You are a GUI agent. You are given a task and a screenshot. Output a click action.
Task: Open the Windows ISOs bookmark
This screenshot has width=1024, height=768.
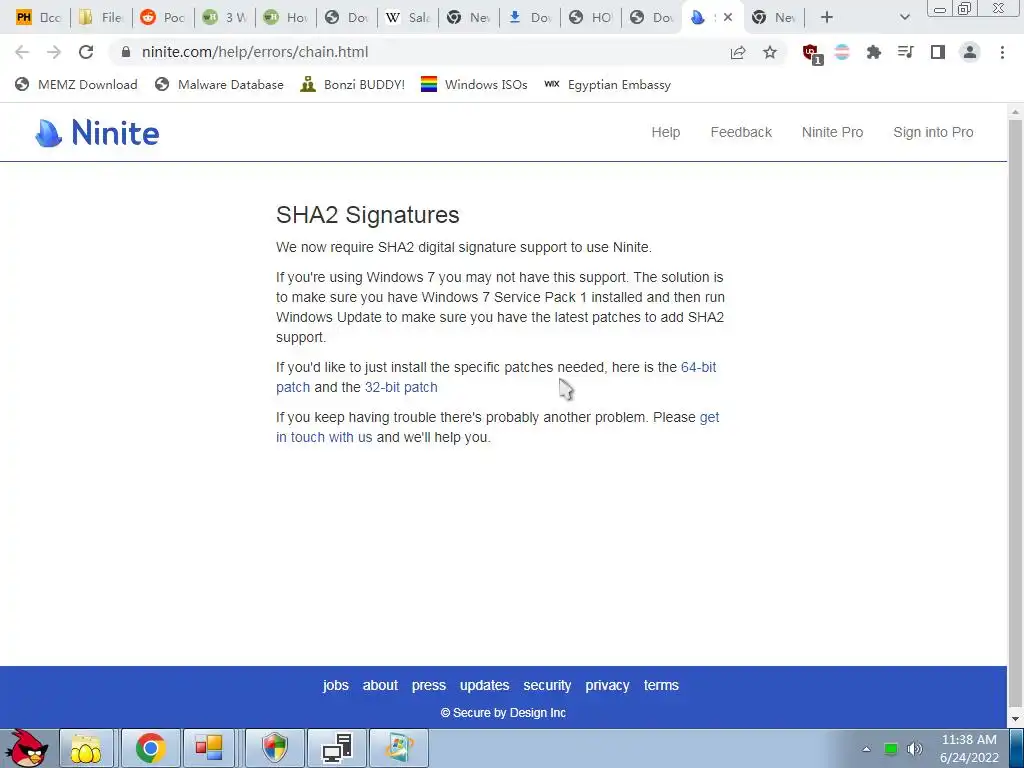click(474, 85)
